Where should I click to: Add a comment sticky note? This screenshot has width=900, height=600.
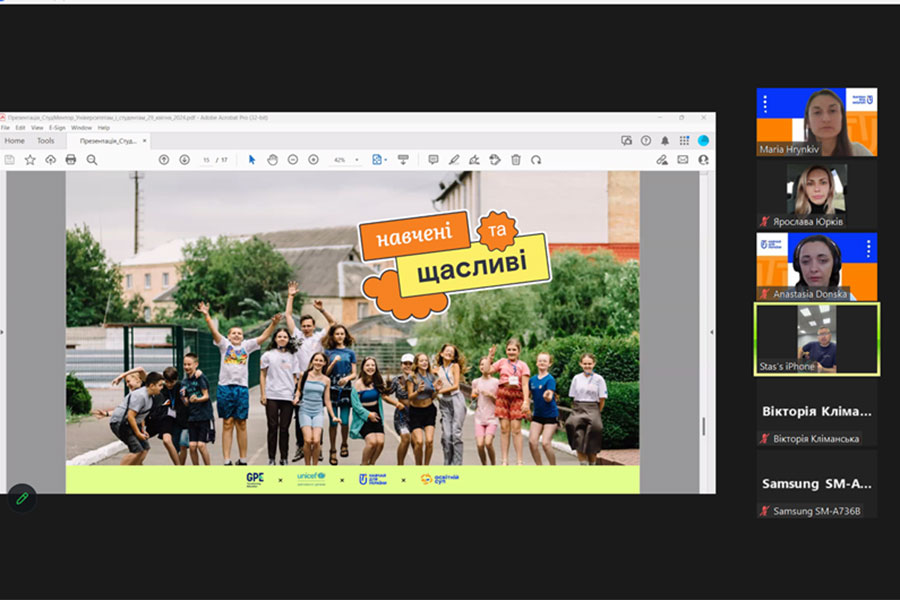coord(433,160)
